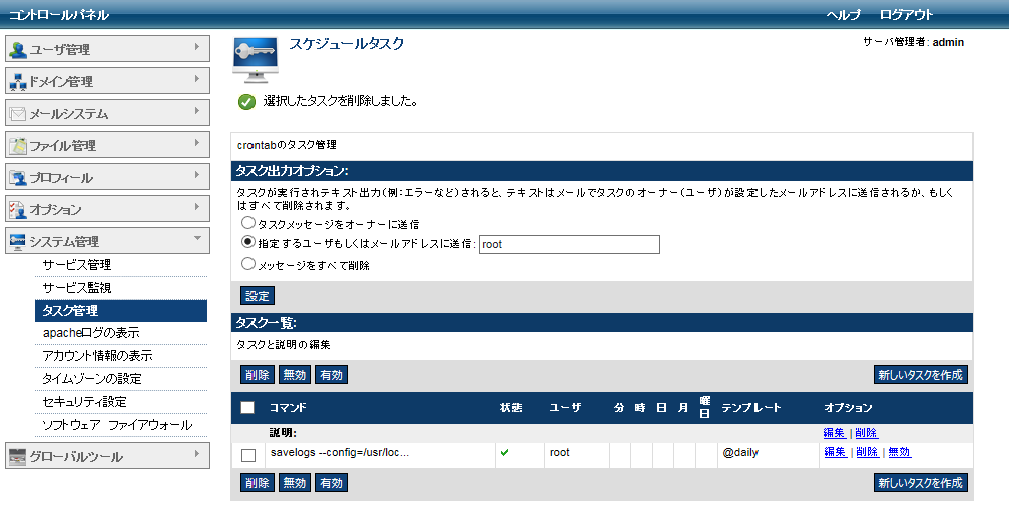Check the savelogs task row checkbox
Screen dimensions: 1011x519
(x=249, y=455)
